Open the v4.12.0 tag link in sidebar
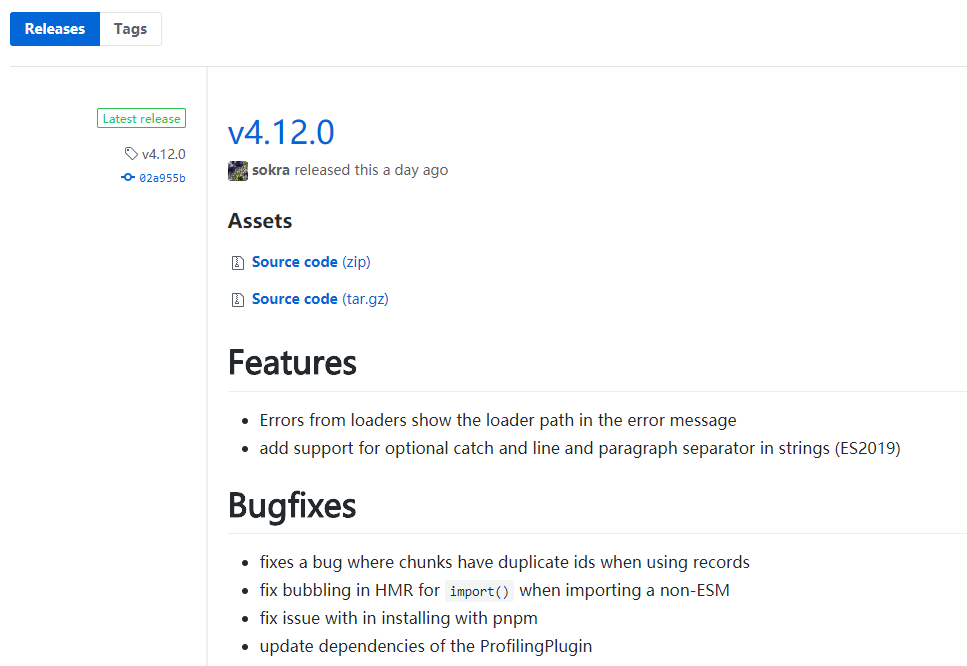 pos(163,154)
